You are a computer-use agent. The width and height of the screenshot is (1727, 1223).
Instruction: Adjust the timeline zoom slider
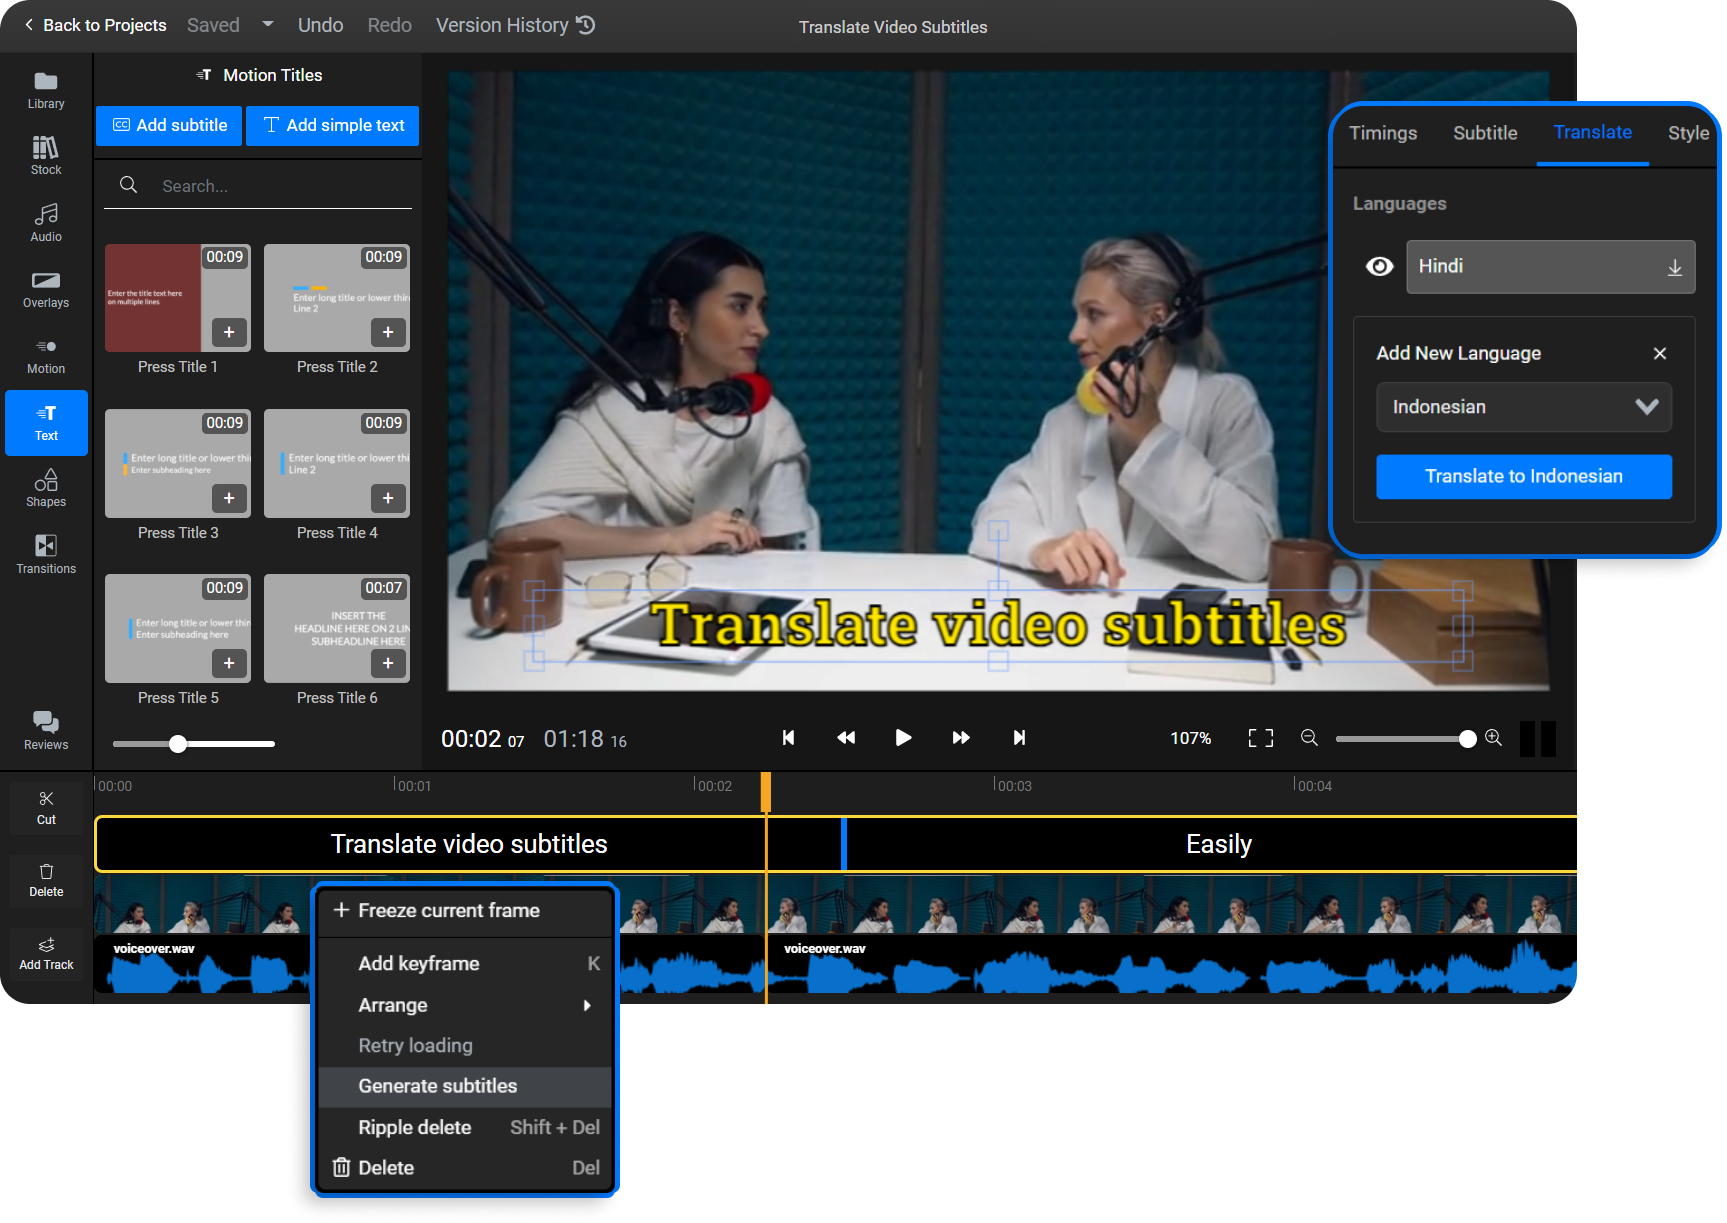pos(1404,738)
